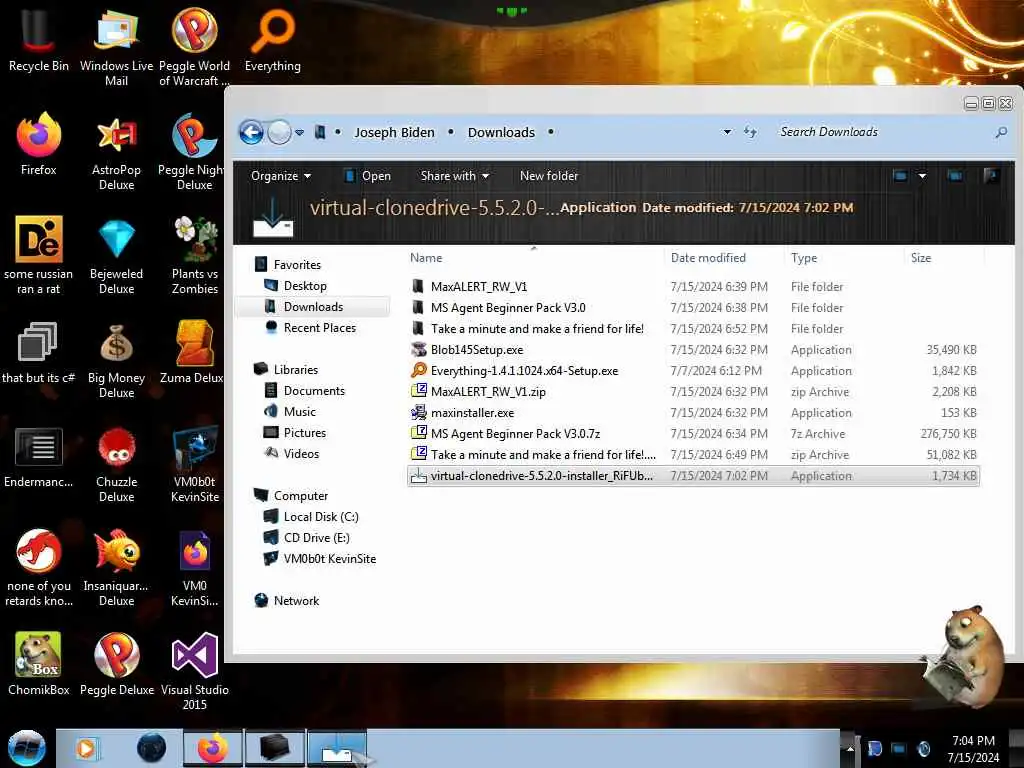This screenshot has width=1024, height=768.
Task: Click Open in the Explorer toolbar
Action: point(368,176)
